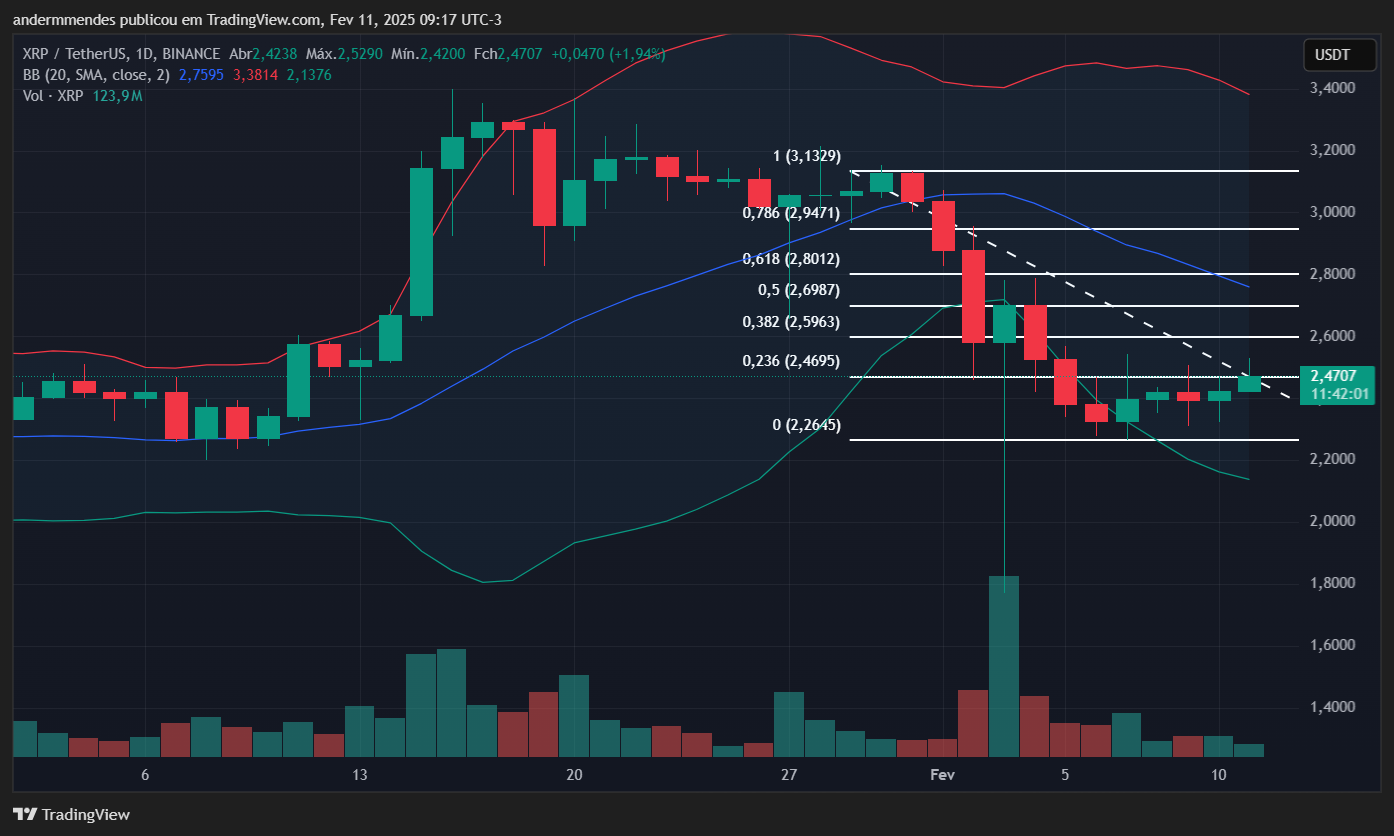
Task: Click the 1,4000 price axis label
Action: (x=1334, y=707)
